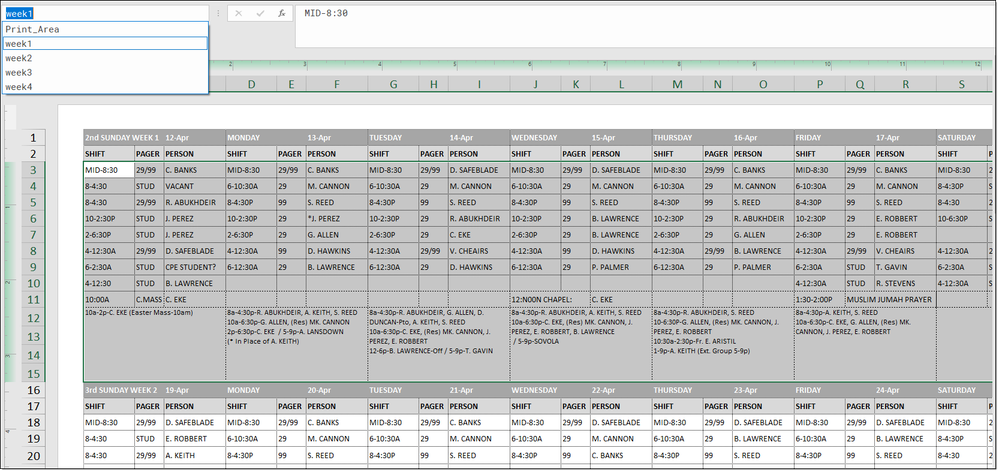Select column Q header

click(x=860, y=84)
